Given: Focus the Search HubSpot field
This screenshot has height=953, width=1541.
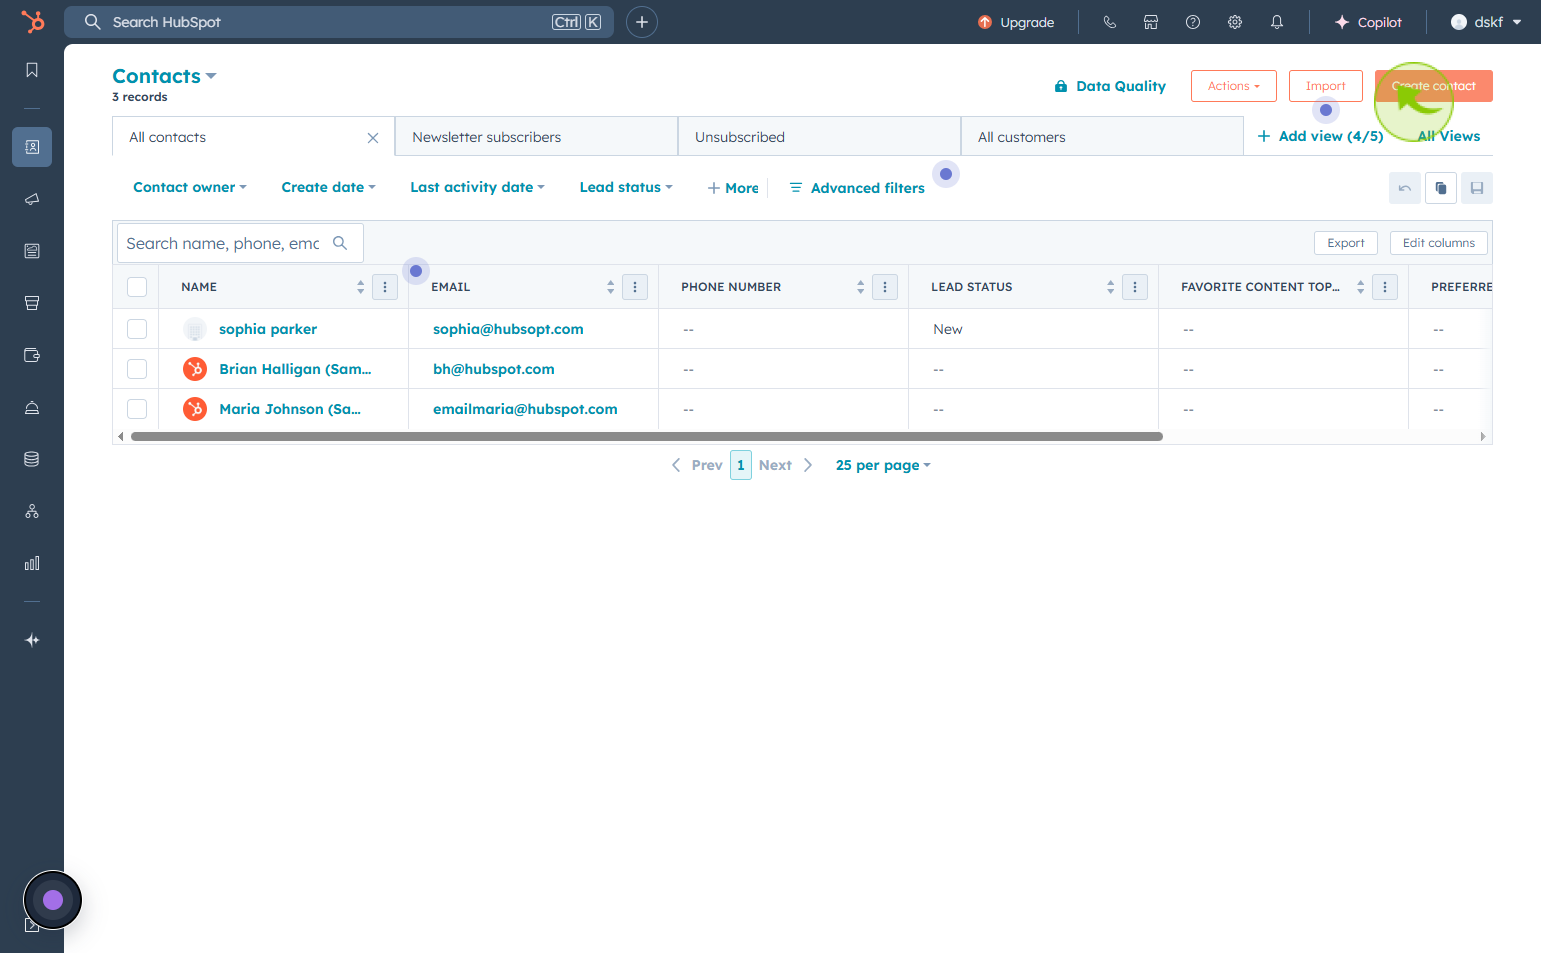Looking at the screenshot, I should [x=339, y=22].
